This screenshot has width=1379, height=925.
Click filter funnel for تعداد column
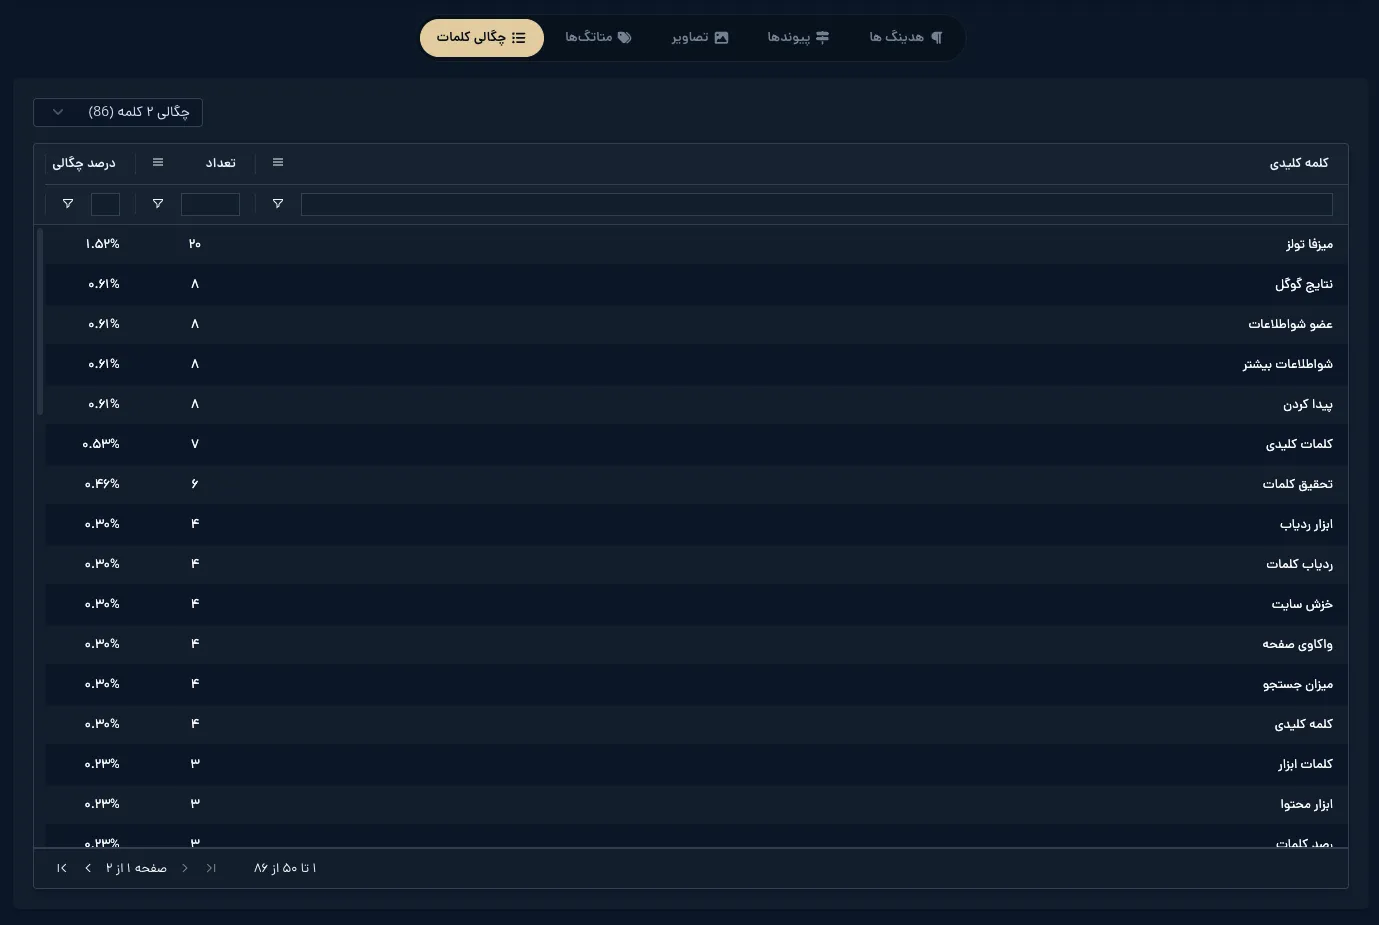point(158,204)
